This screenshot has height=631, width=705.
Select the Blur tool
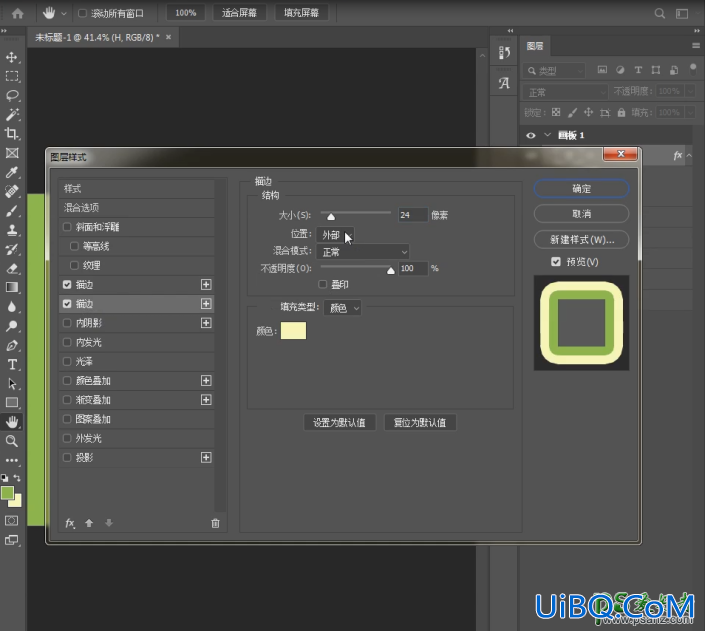(x=12, y=307)
